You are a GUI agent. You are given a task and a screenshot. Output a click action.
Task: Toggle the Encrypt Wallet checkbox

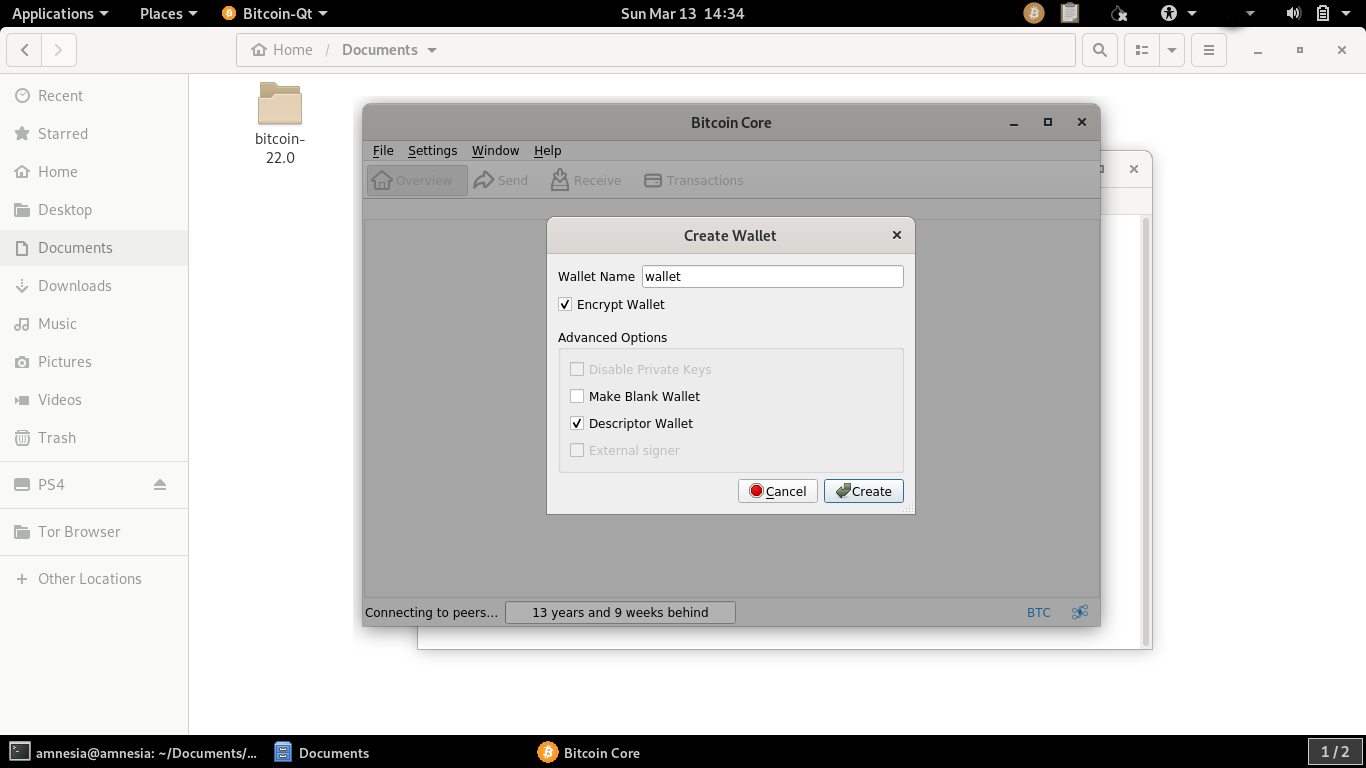tap(565, 304)
